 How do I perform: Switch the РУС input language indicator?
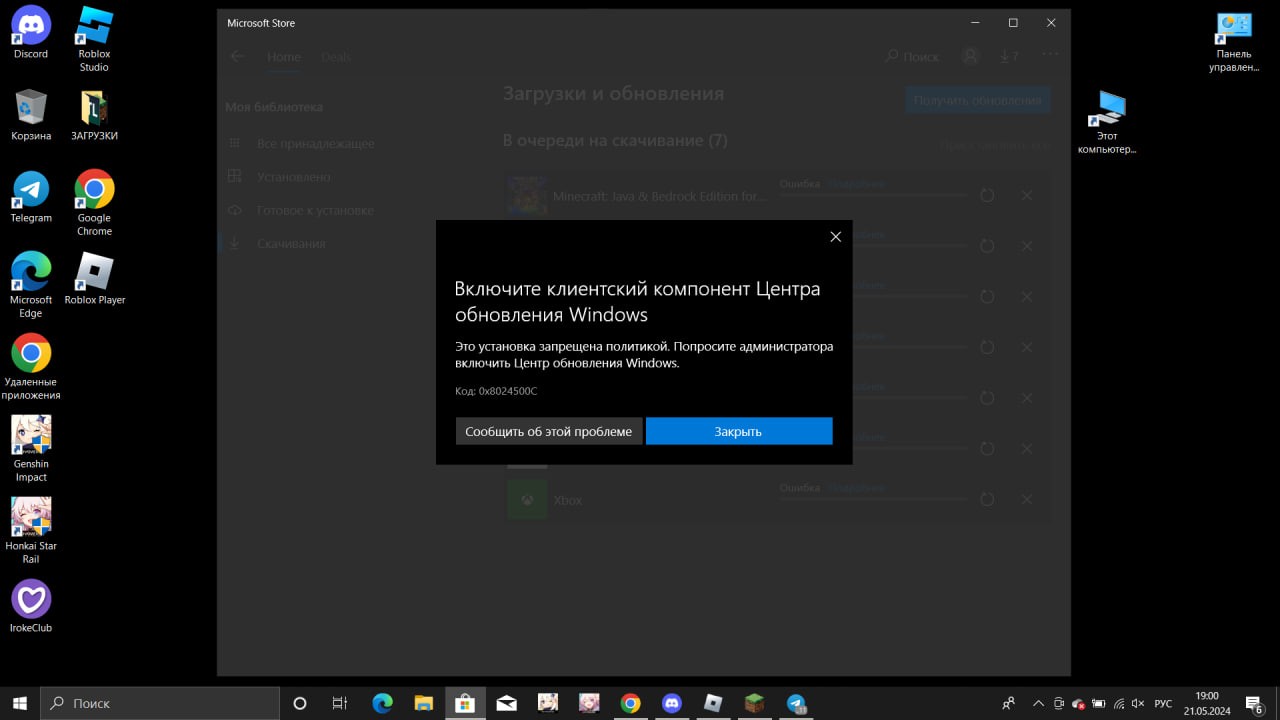point(1163,703)
